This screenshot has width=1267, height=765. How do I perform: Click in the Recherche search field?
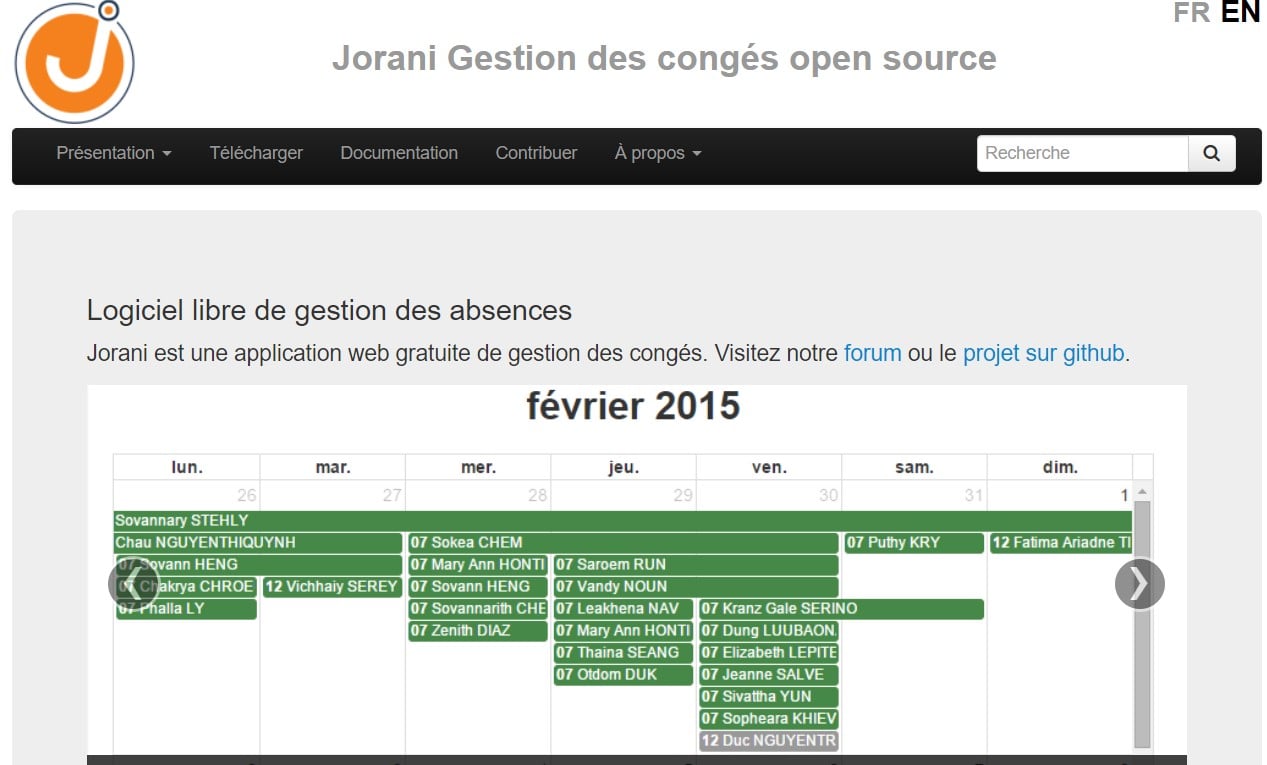(x=1082, y=153)
